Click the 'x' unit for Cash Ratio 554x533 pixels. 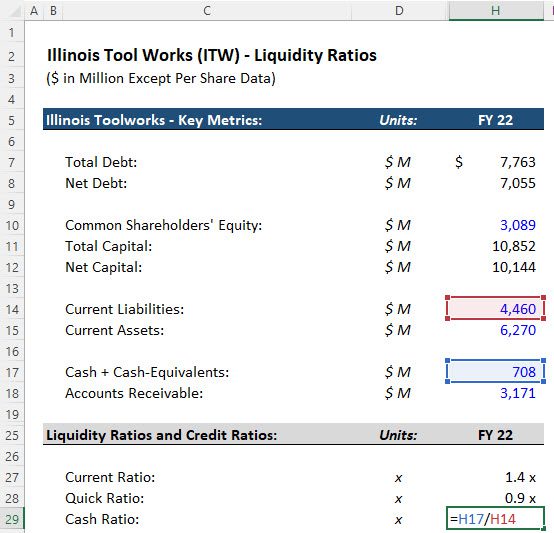(398, 520)
